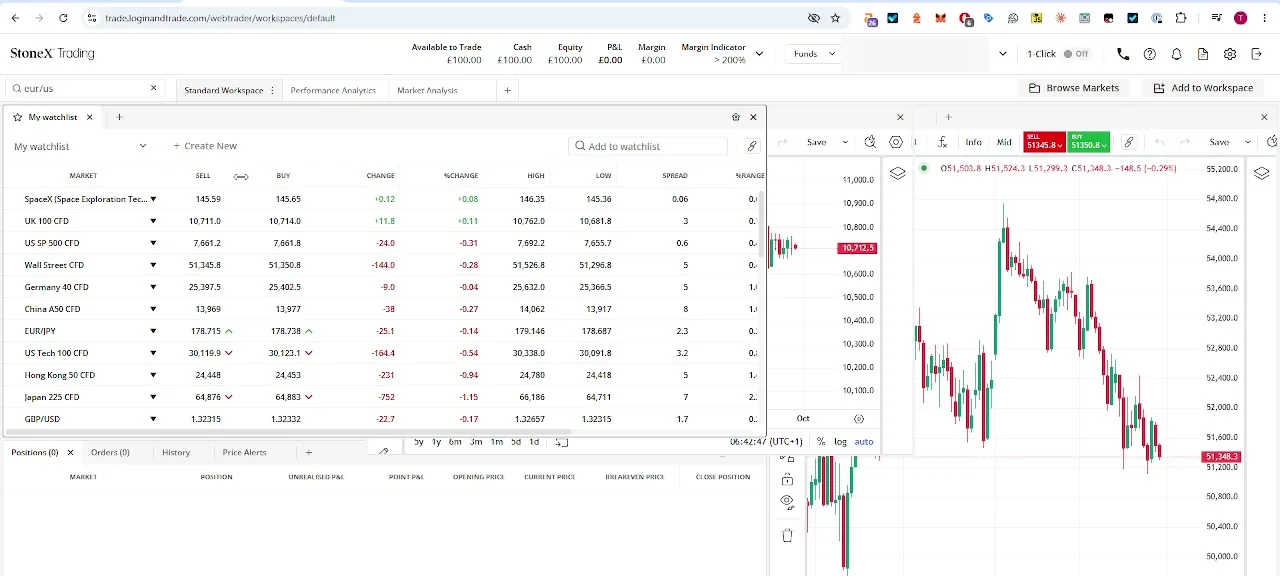Switch to Performance Analytics tab
This screenshot has width=1280, height=576.
click(333, 90)
